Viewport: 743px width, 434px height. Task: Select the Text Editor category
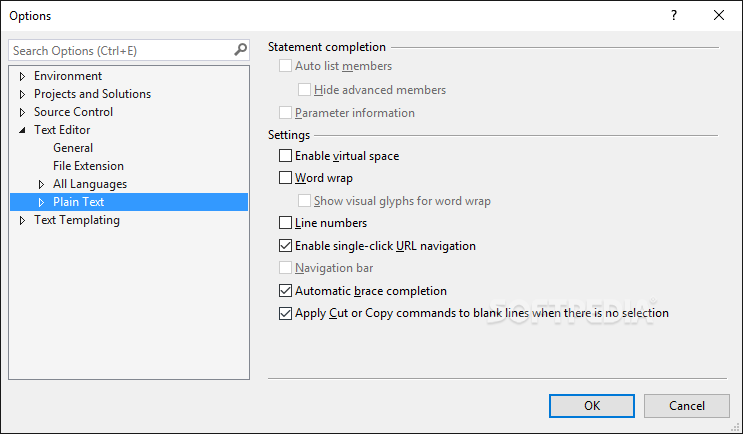pos(62,130)
